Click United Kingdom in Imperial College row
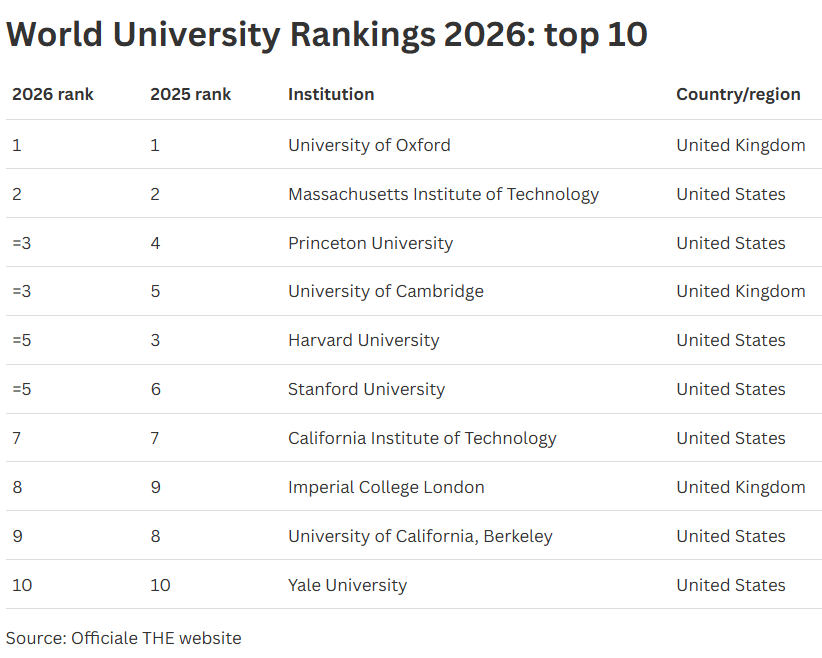Screen dimensions: 822x658 (740, 487)
